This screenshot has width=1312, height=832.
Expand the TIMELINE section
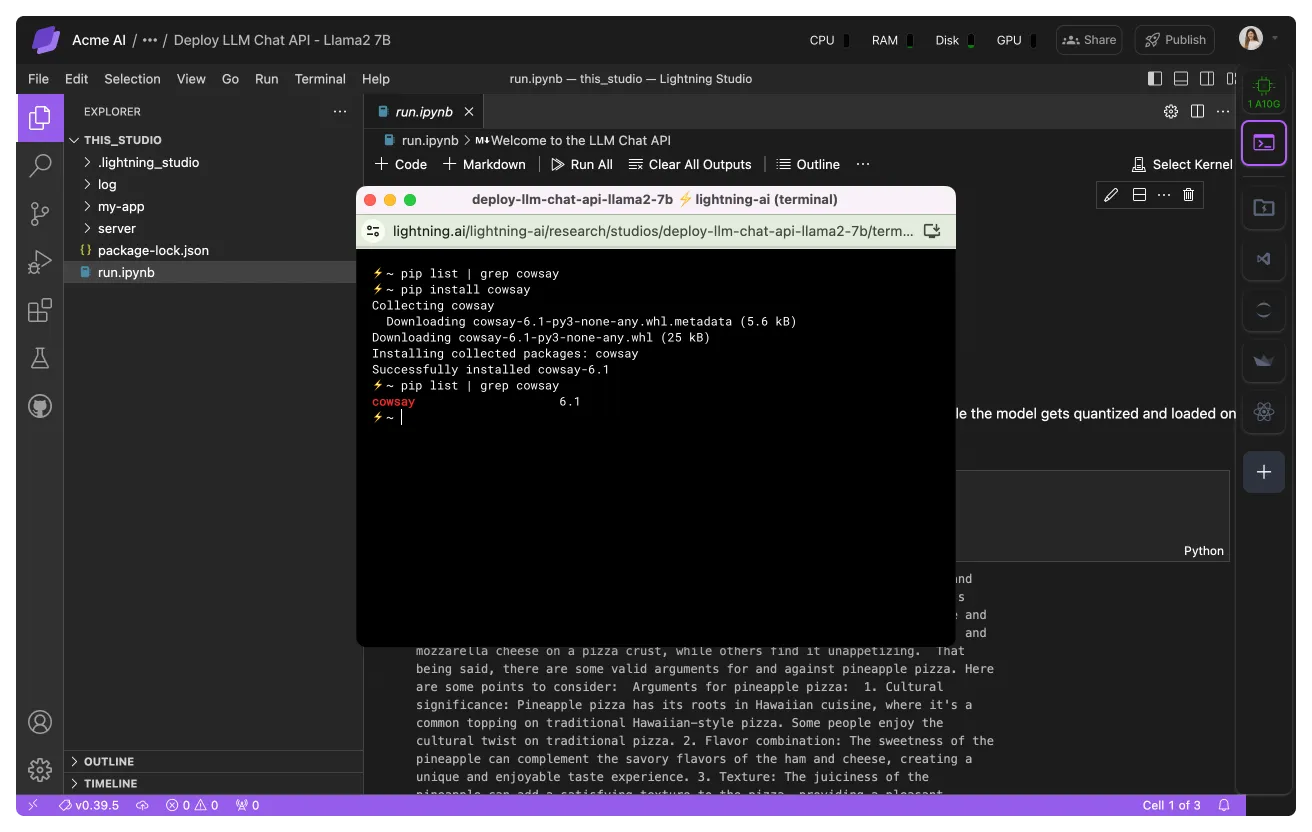213,784
